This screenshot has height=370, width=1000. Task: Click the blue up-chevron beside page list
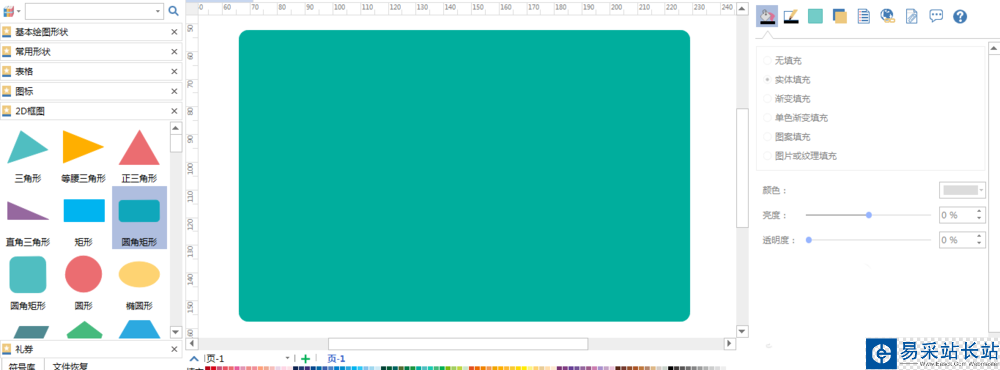point(194,359)
